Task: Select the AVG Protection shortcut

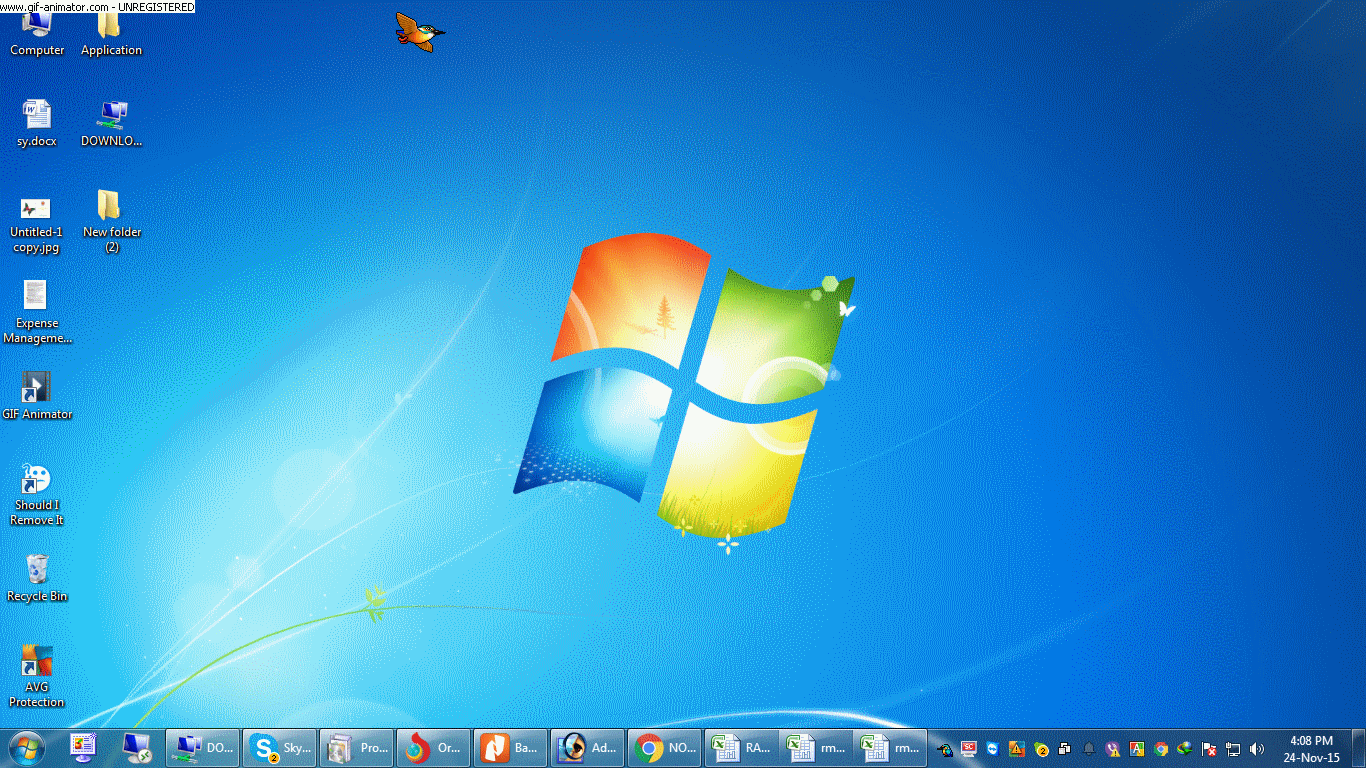Action: [37, 676]
